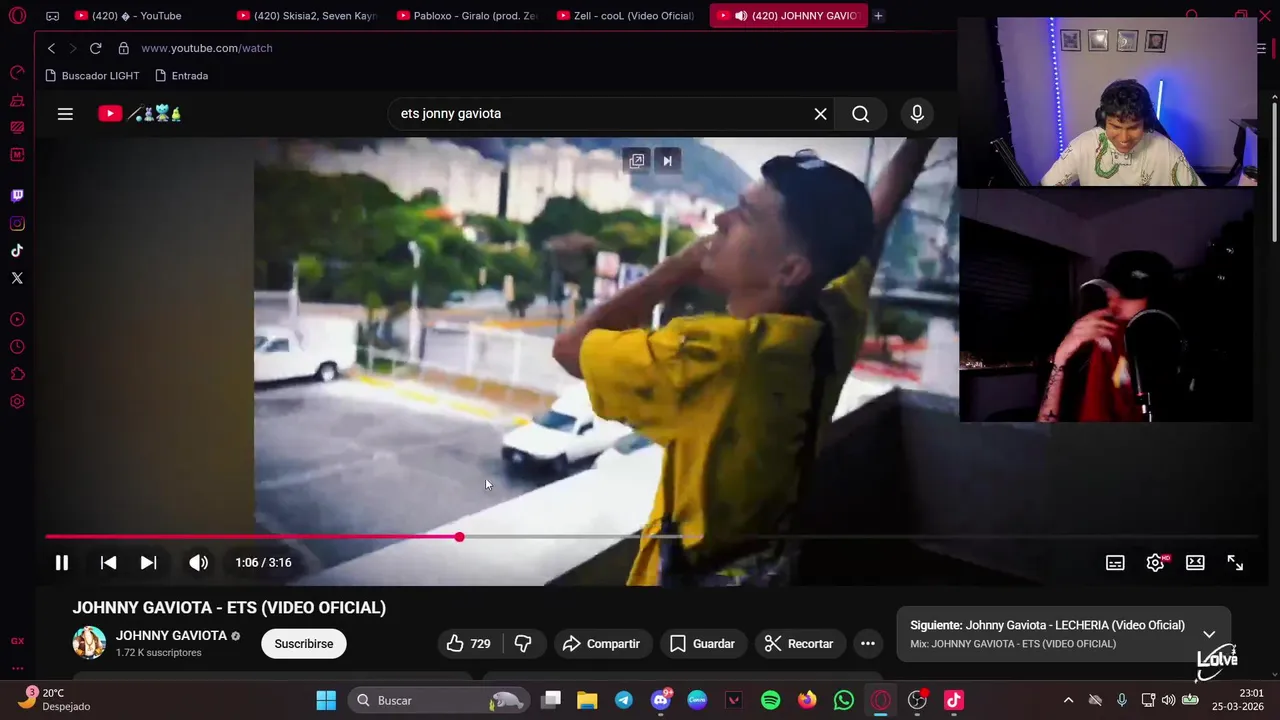Open the striped GX Mods icon in sidebar
This screenshot has height=720, width=1280.
(17, 127)
